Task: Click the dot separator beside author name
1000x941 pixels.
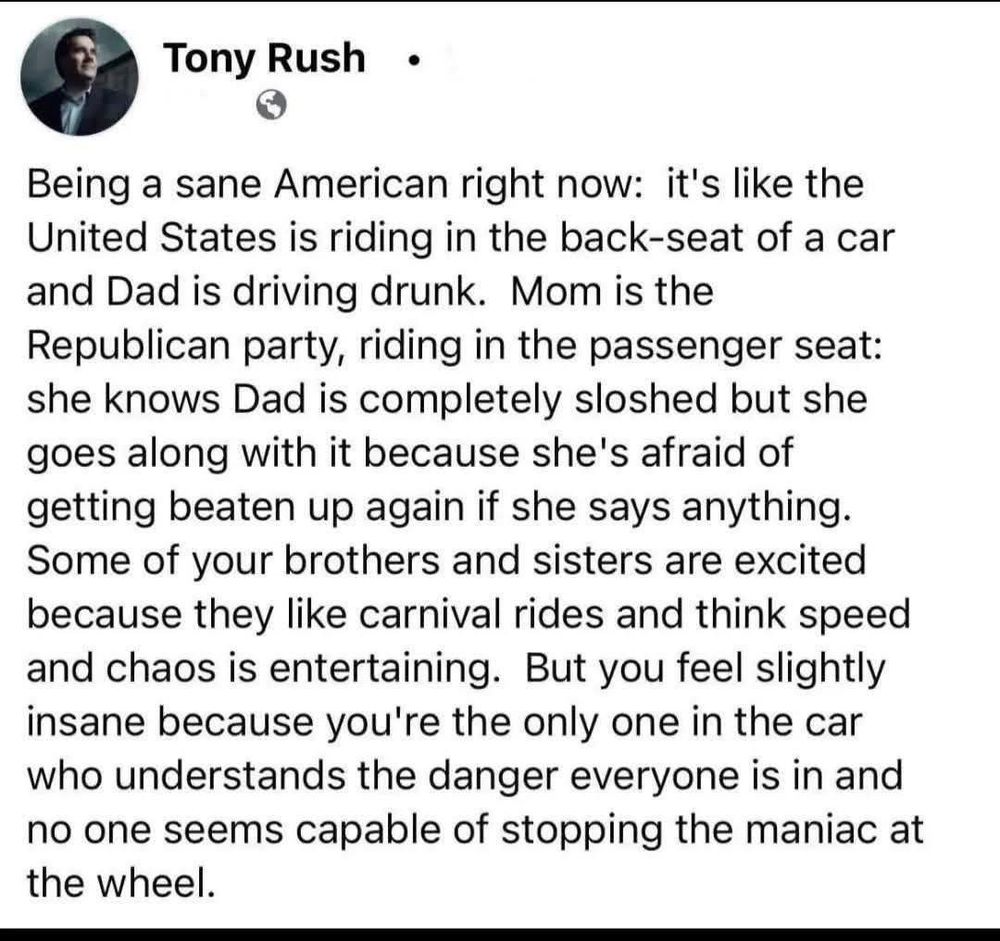Action: click(414, 62)
